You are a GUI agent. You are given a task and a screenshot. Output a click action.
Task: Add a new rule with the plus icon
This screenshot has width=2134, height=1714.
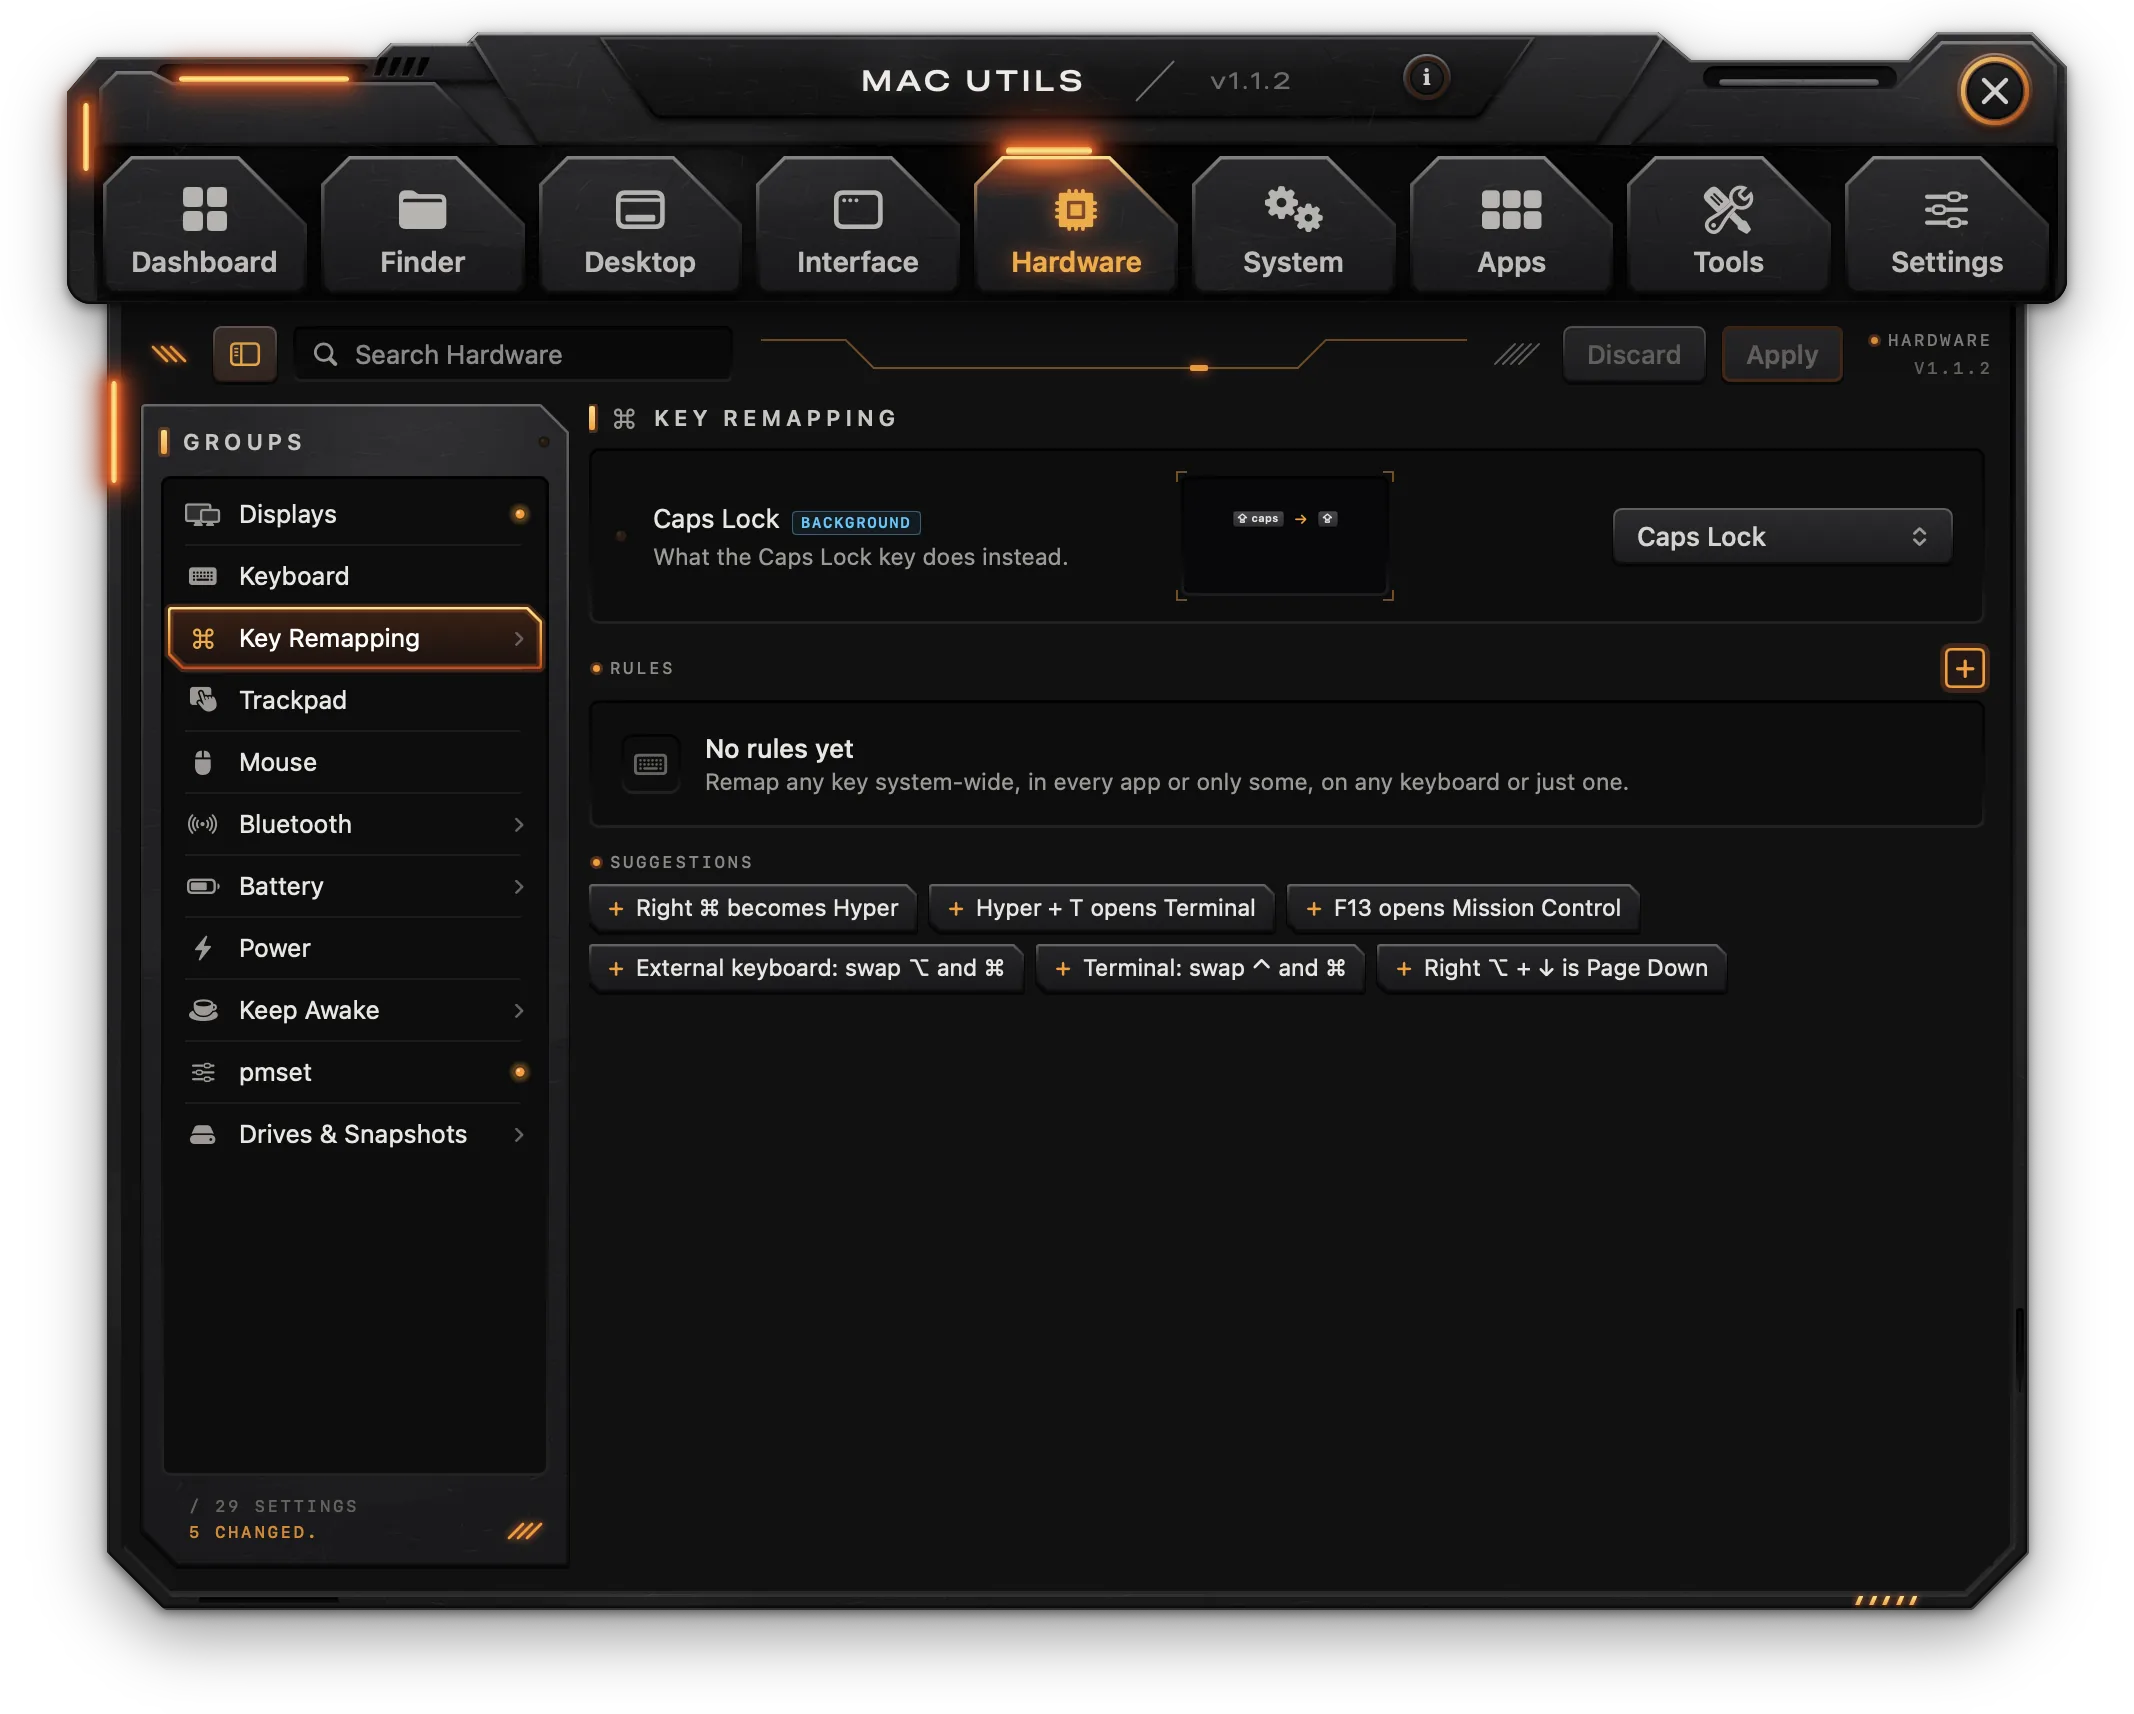point(1964,668)
